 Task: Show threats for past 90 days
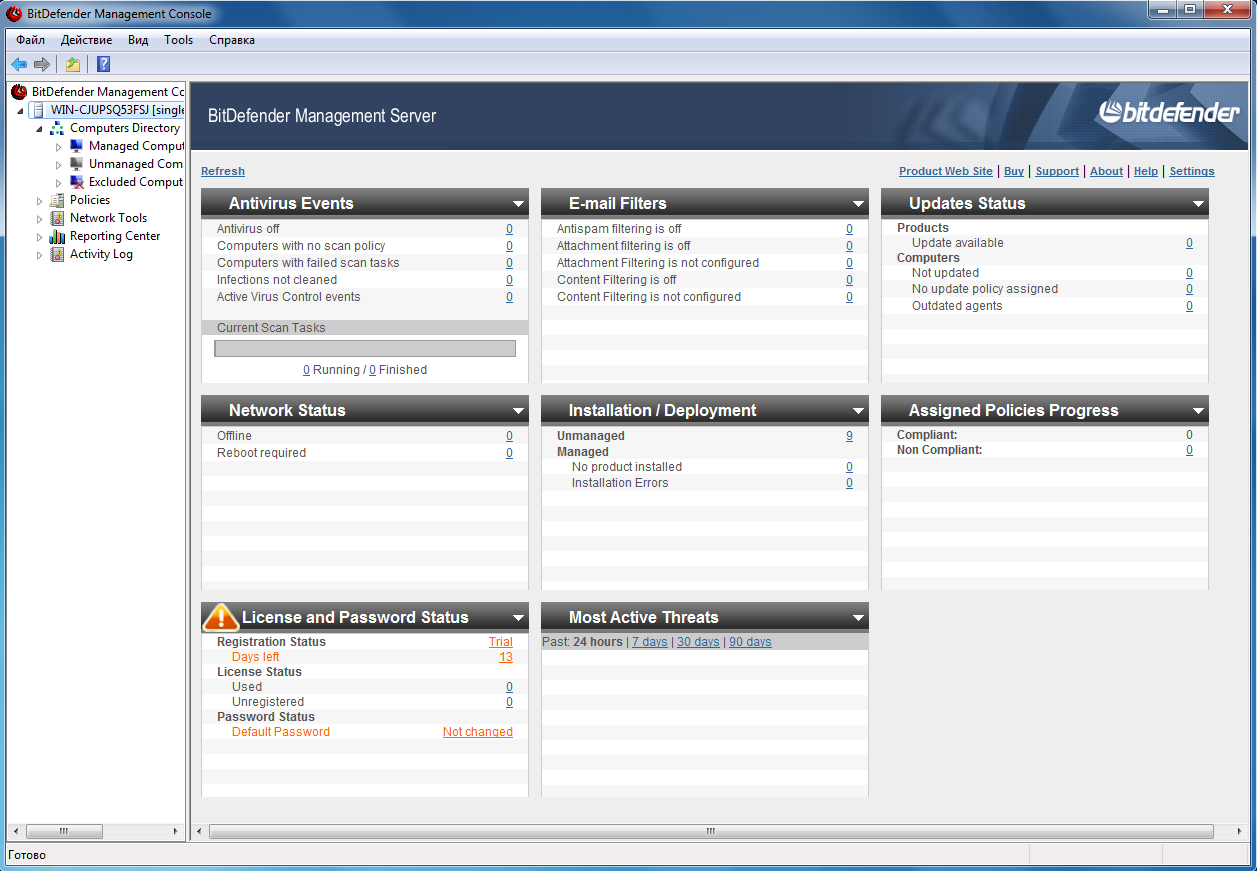[x=750, y=642]
